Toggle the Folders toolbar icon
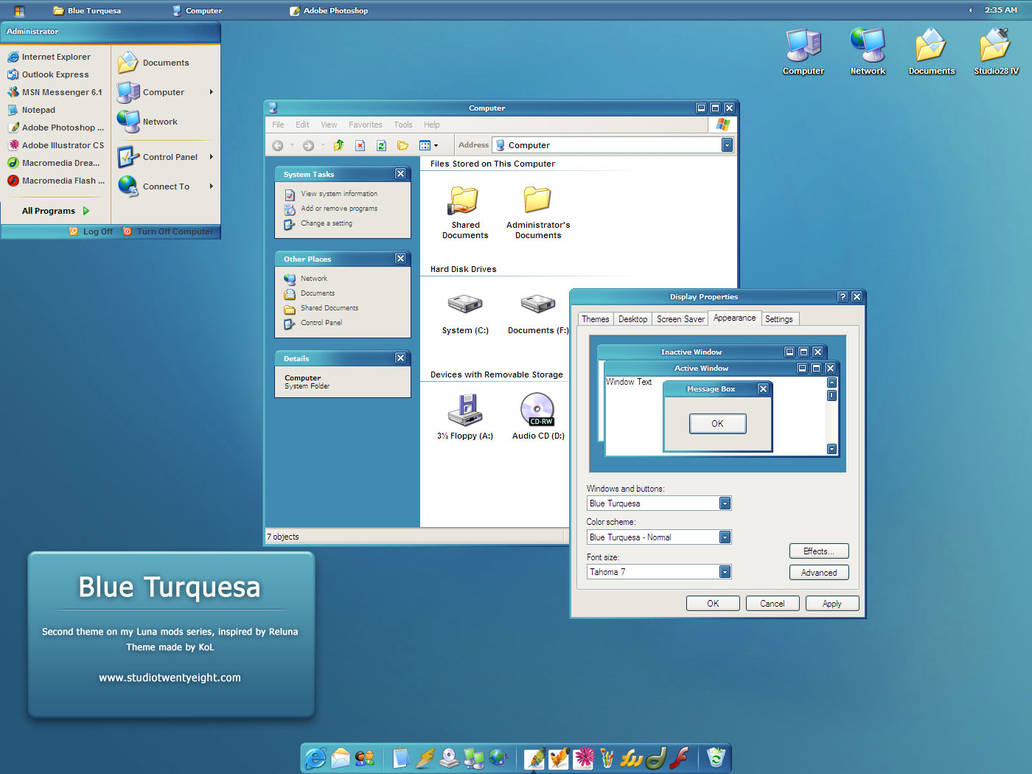 point(403,145)
